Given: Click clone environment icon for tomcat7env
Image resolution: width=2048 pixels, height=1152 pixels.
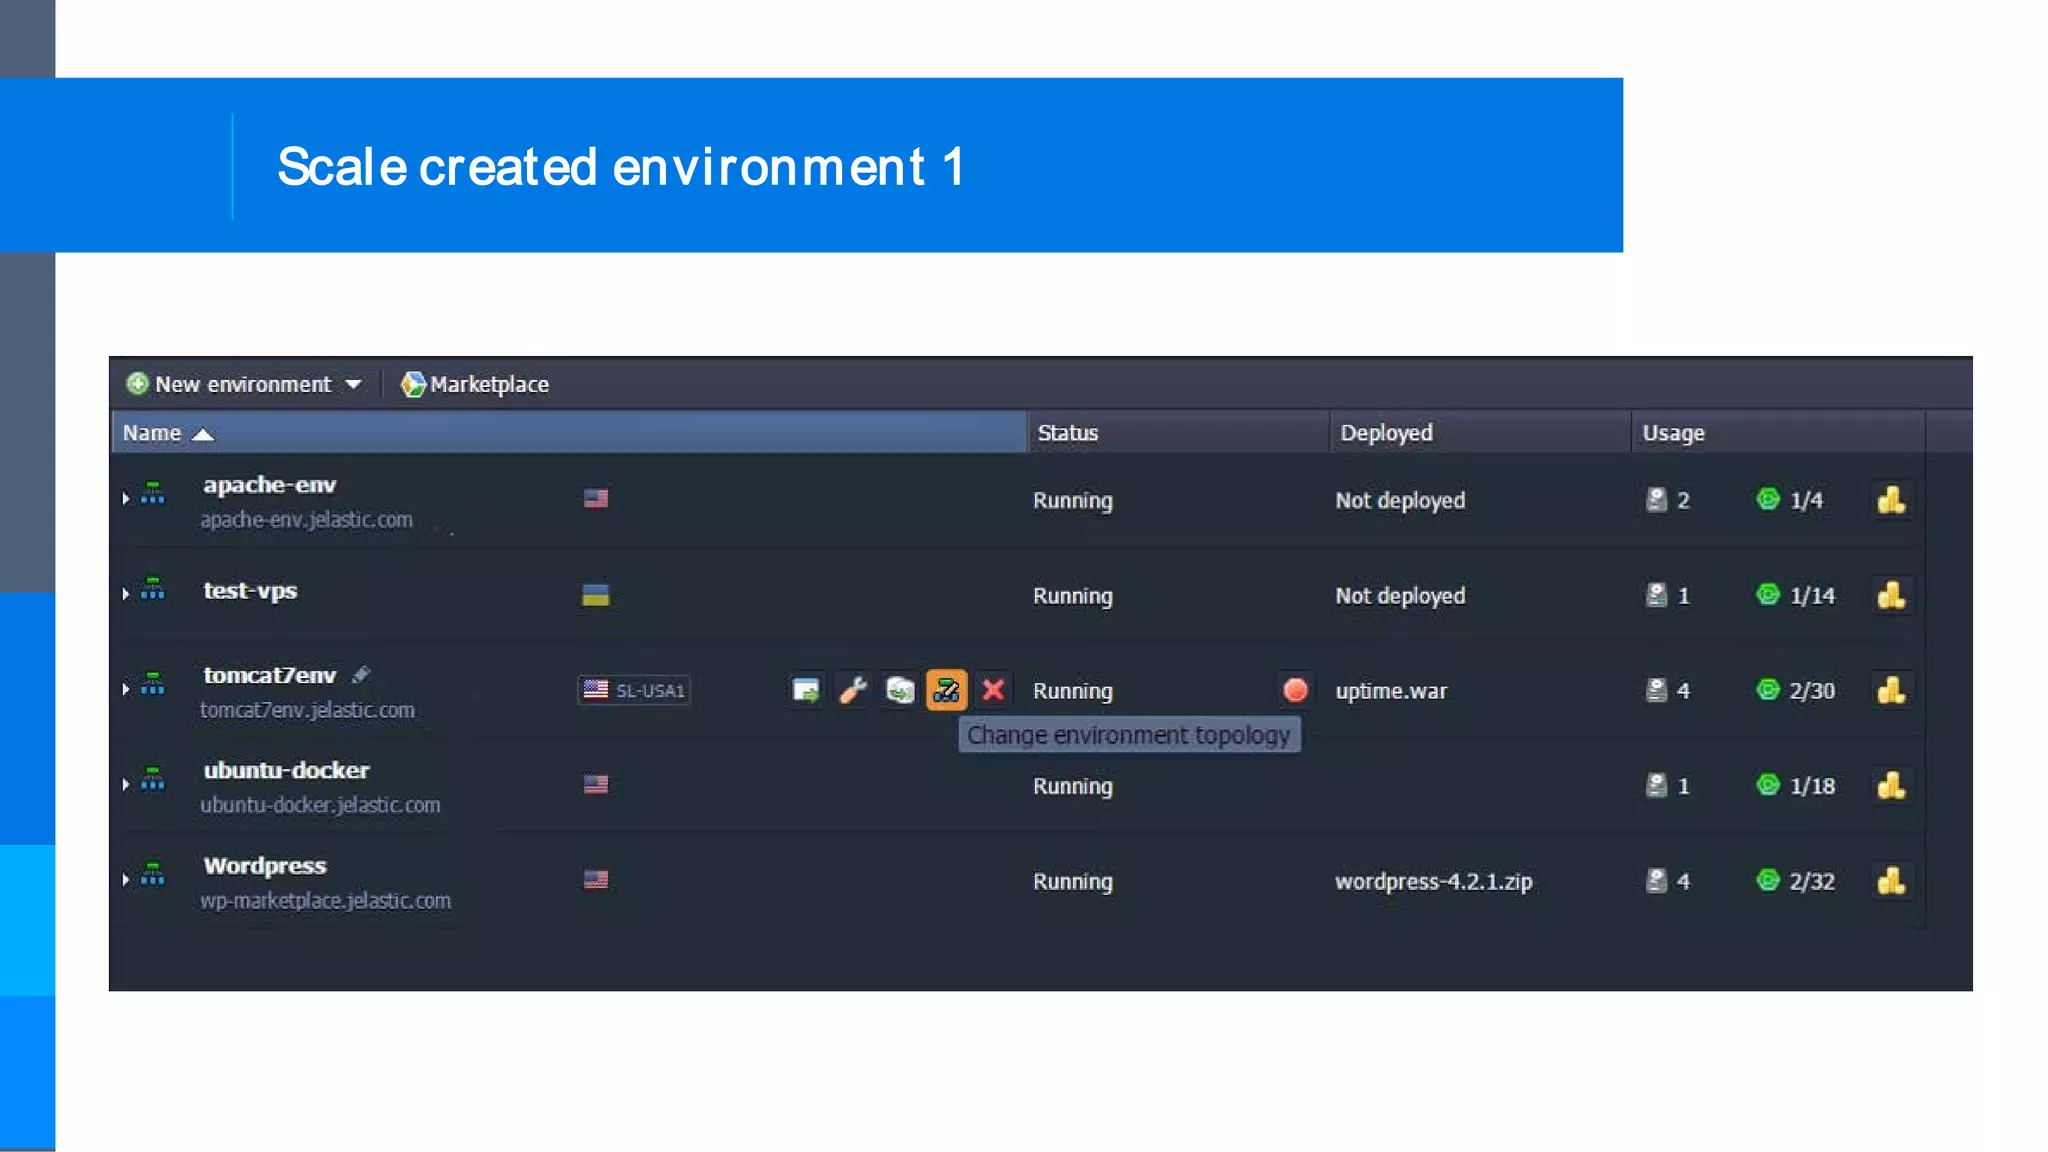Looking at the screenshot, I should pos(900,690).
